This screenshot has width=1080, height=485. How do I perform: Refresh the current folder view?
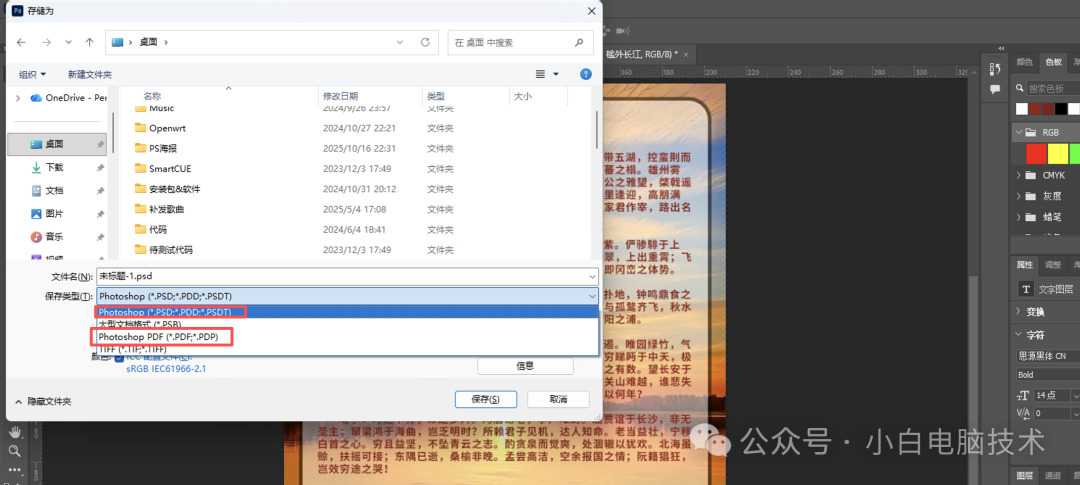click(x=425, y=42)
